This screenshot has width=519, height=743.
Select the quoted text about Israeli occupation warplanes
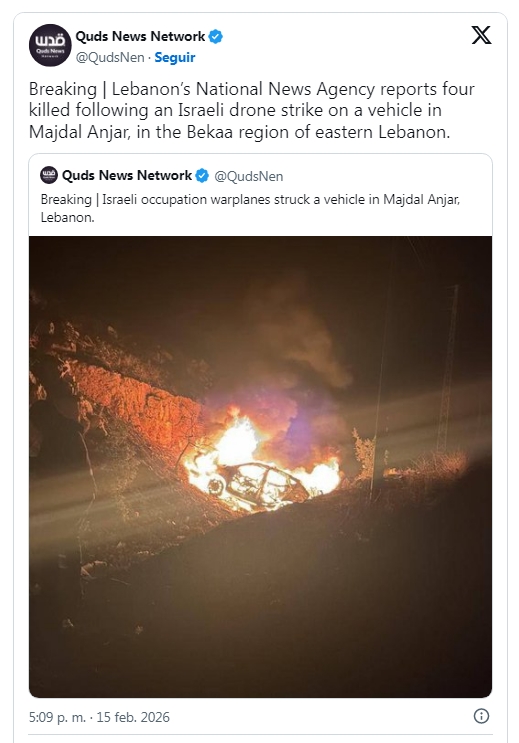pyautogui.click(x=250, y=208)
